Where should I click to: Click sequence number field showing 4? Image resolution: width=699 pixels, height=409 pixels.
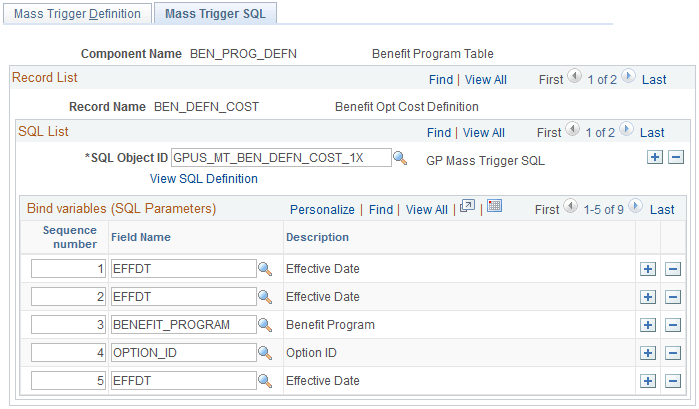(68, 353)
